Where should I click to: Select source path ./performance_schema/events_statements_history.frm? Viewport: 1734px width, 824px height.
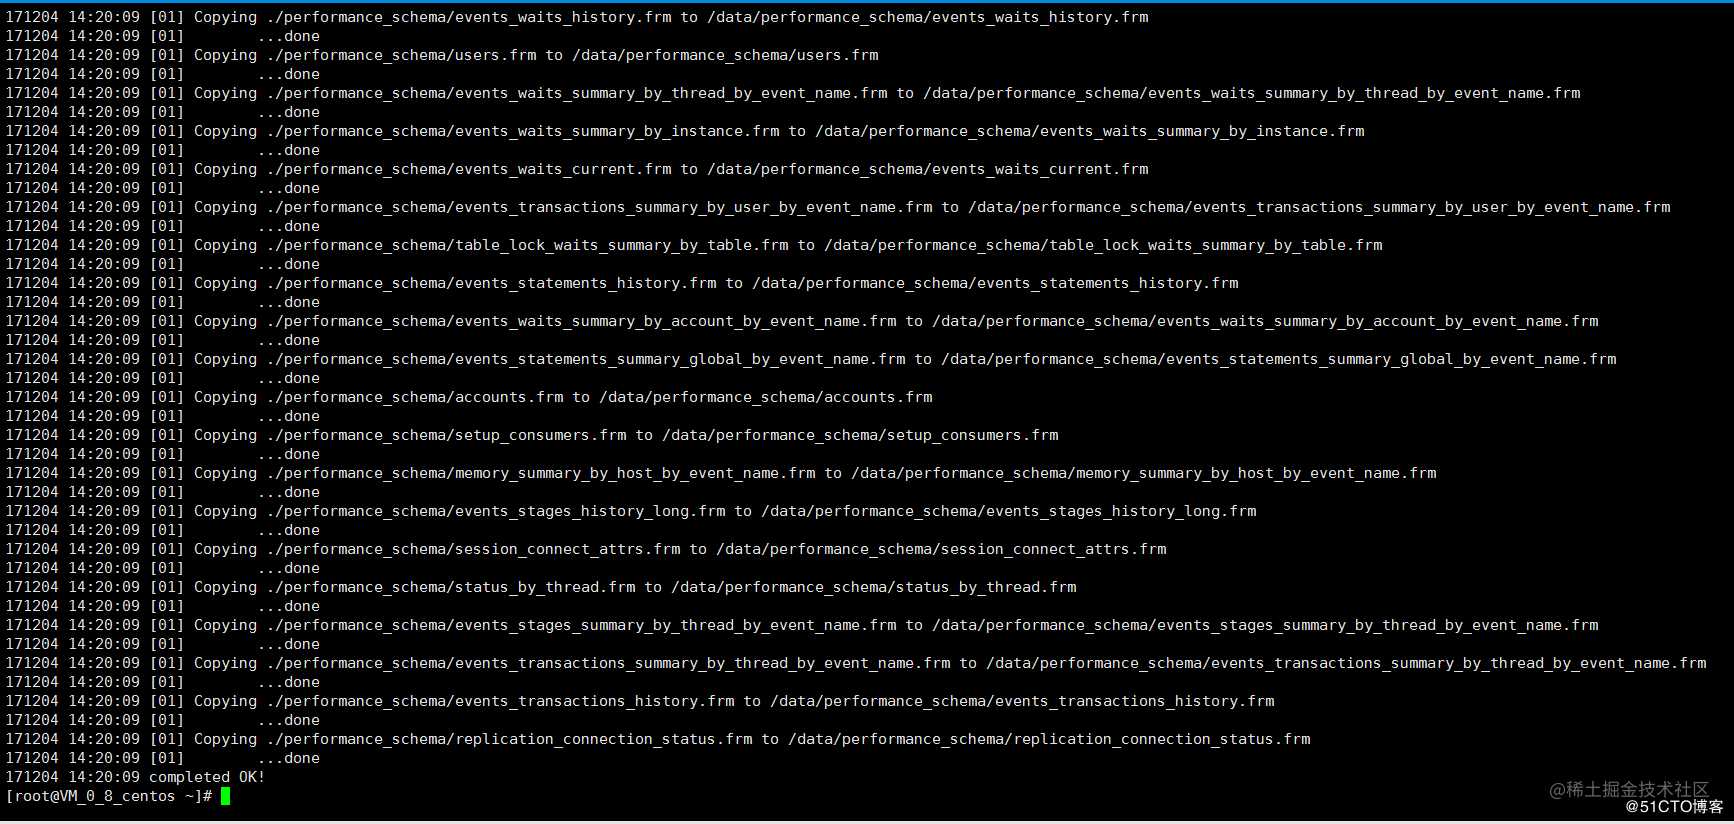click(x=491, y=283)
